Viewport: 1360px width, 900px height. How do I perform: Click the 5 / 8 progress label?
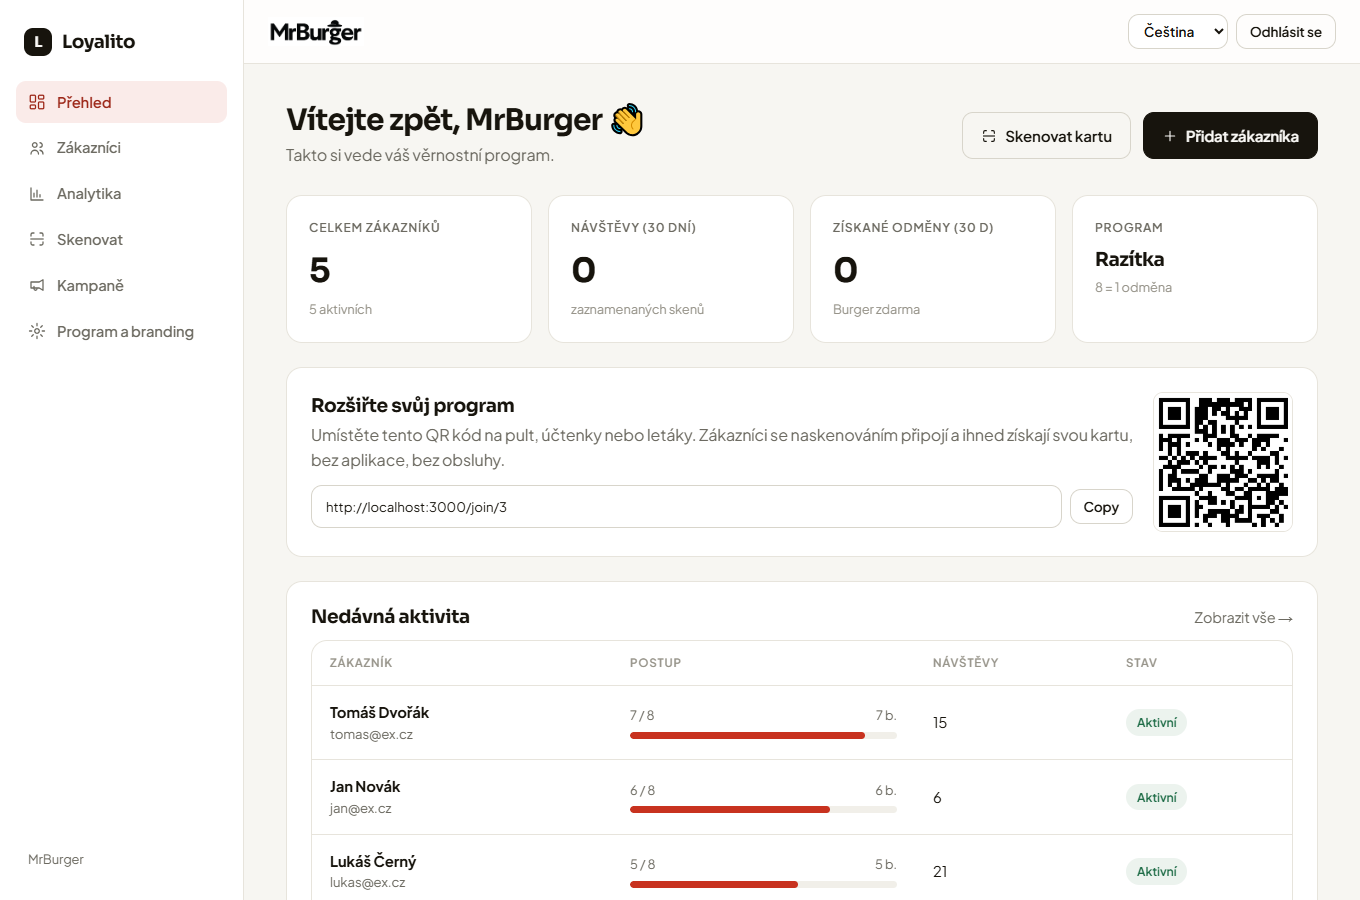click(642, 865)
